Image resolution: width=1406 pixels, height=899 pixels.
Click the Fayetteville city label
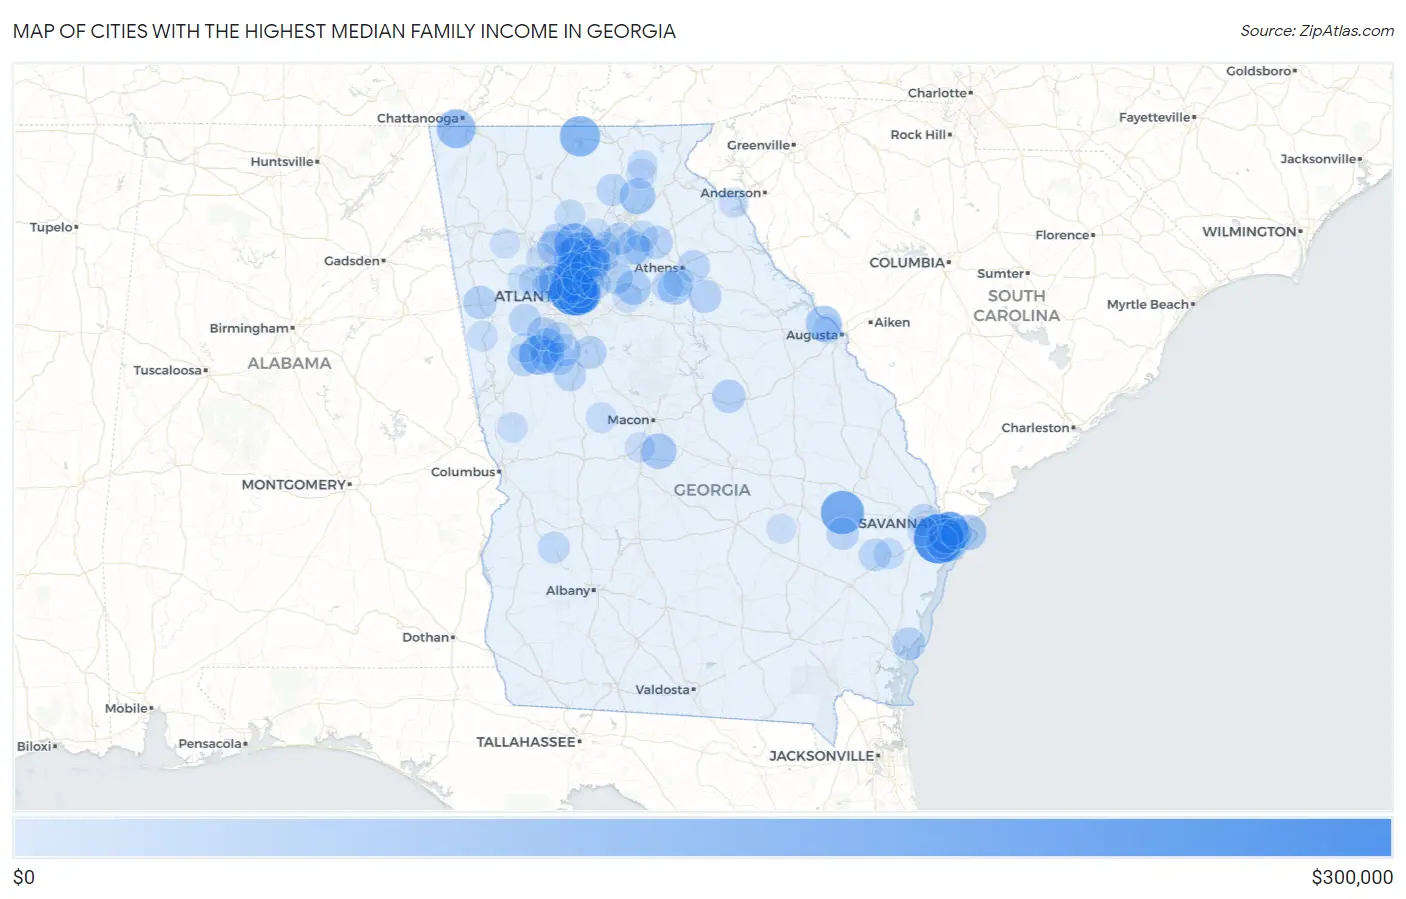(1158, 117)
